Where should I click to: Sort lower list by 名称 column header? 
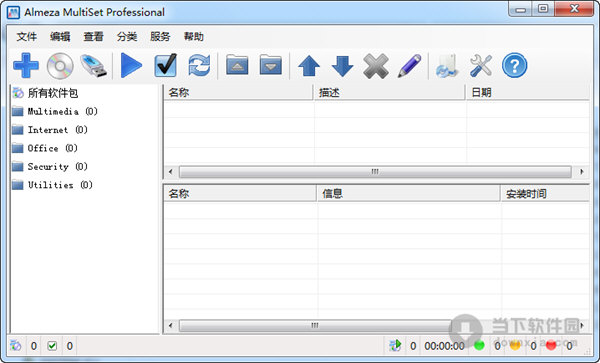pyautogui.click(x=240, y=194)
